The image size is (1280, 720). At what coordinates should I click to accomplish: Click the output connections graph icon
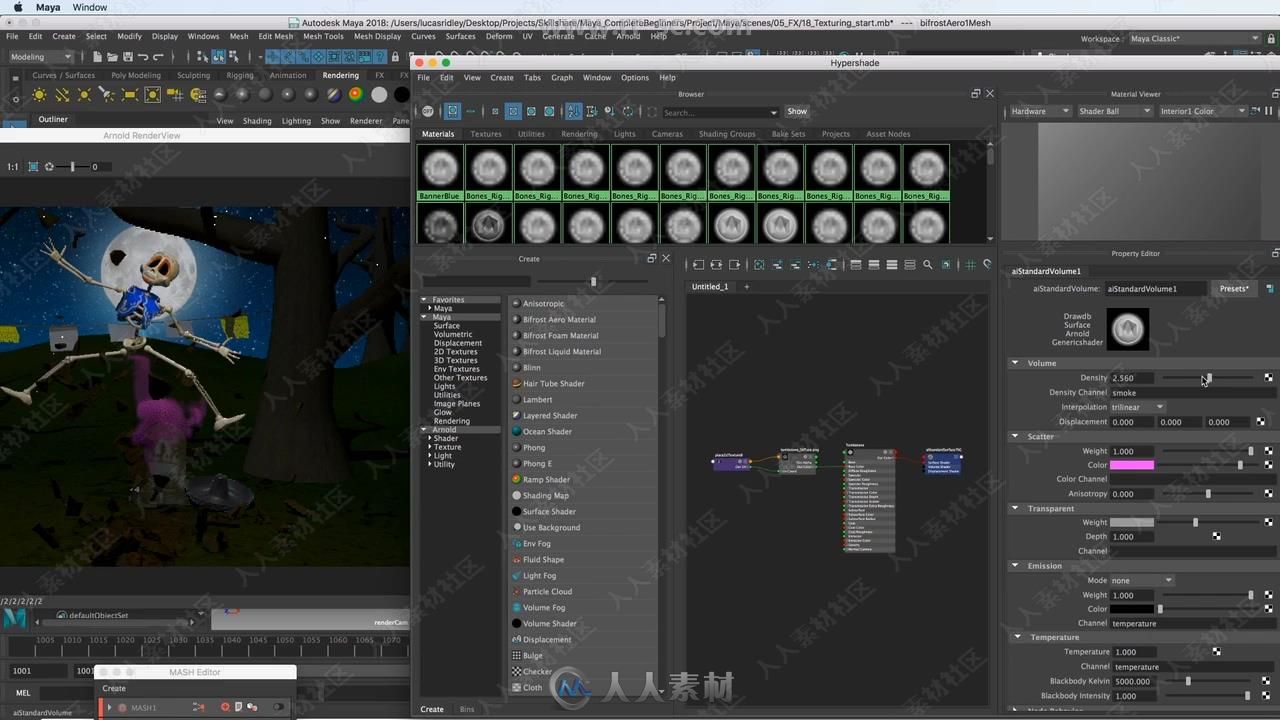(734, 265)
